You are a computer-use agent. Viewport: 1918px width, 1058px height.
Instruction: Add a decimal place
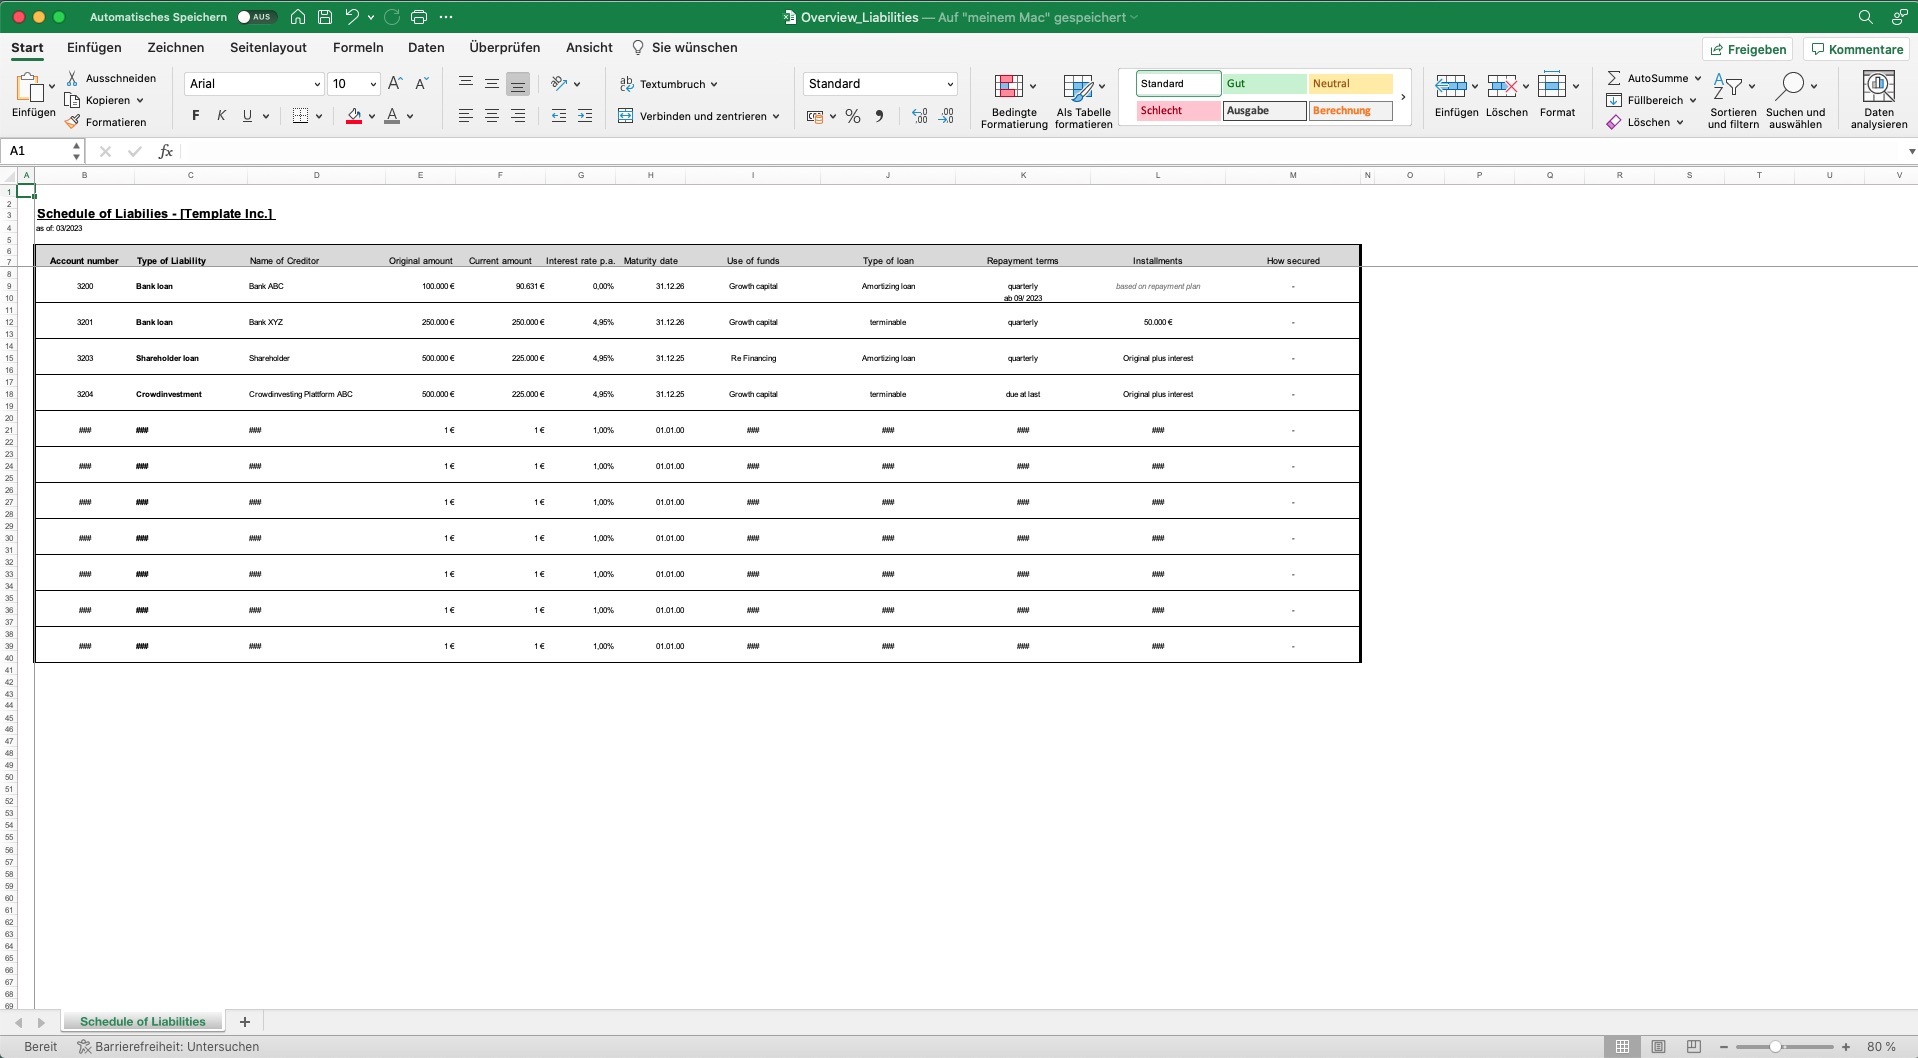[920, 116]
